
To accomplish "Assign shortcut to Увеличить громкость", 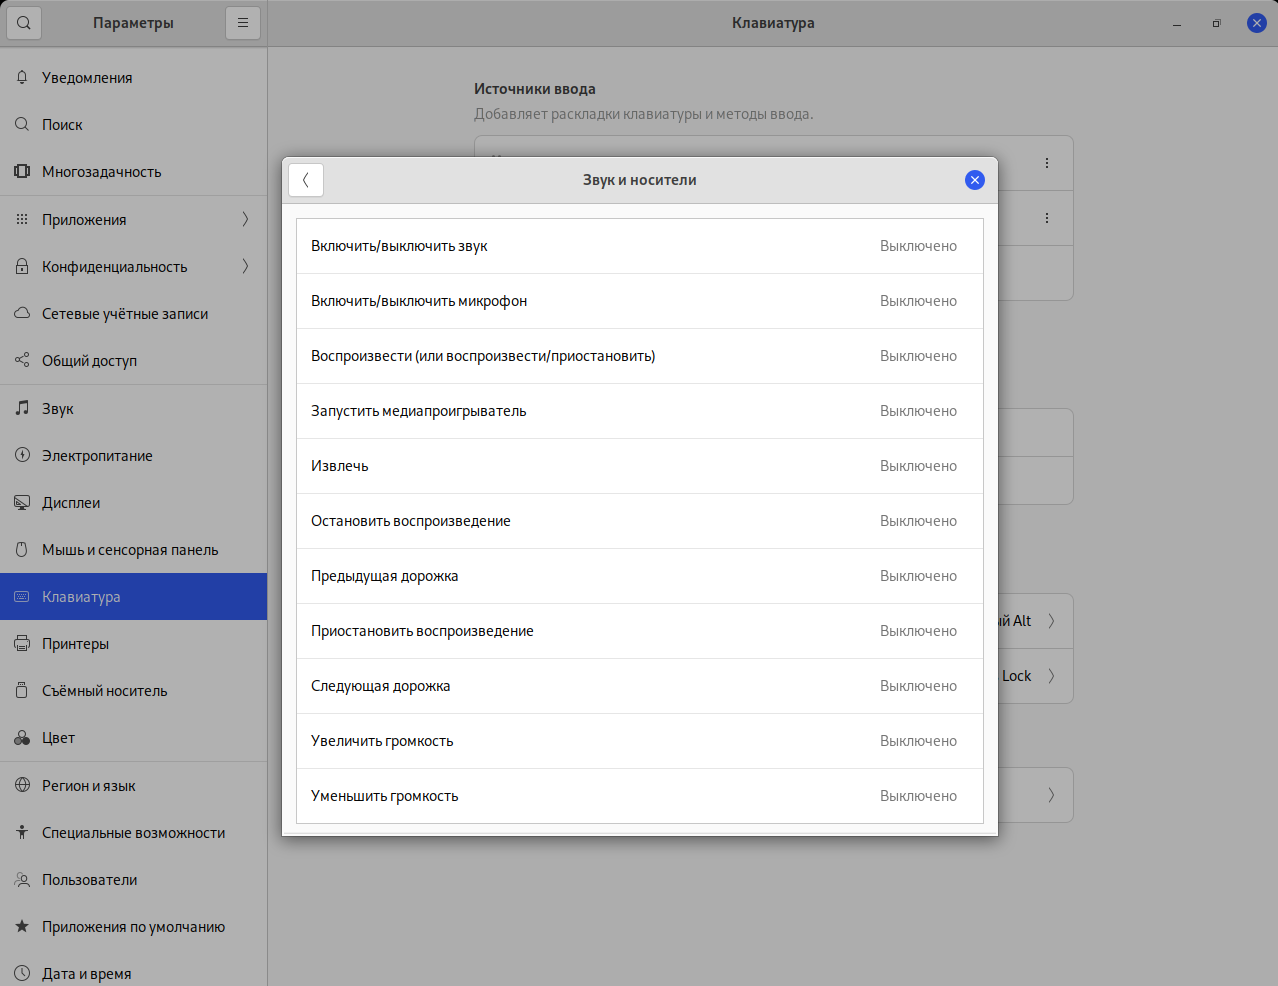I will 639,741.
